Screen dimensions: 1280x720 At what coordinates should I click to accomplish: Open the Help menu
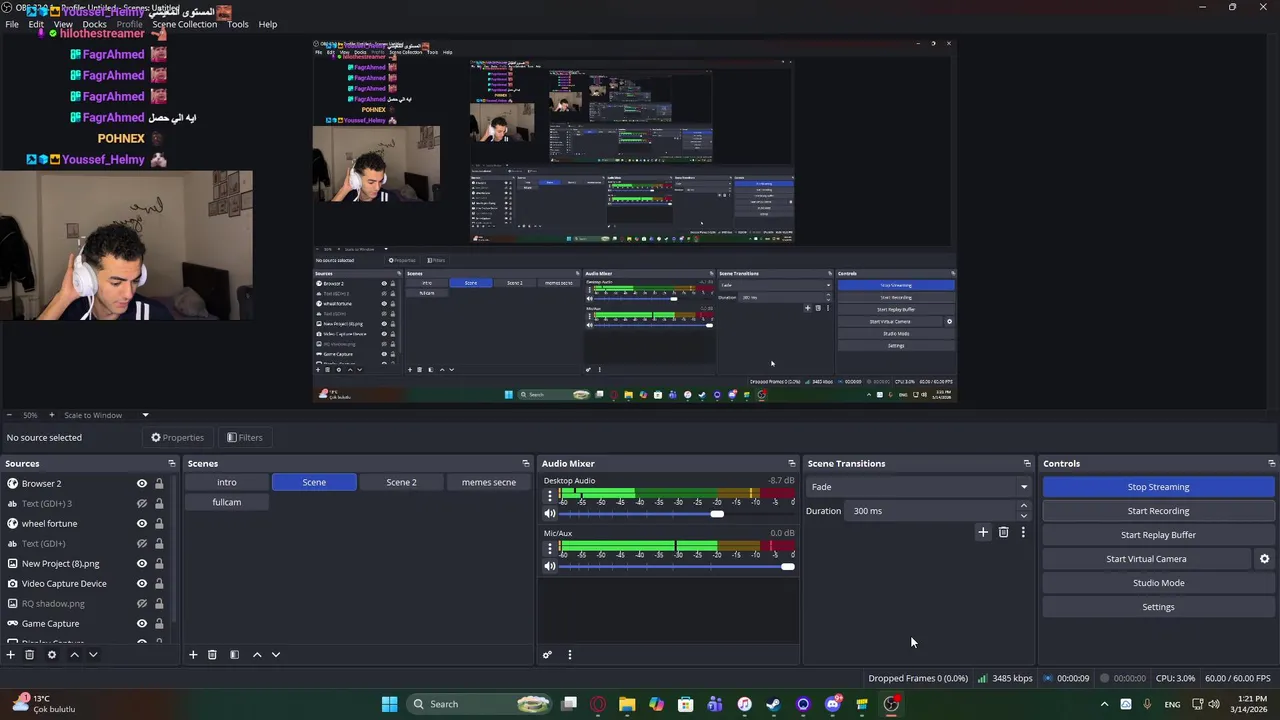coord(268,24)
